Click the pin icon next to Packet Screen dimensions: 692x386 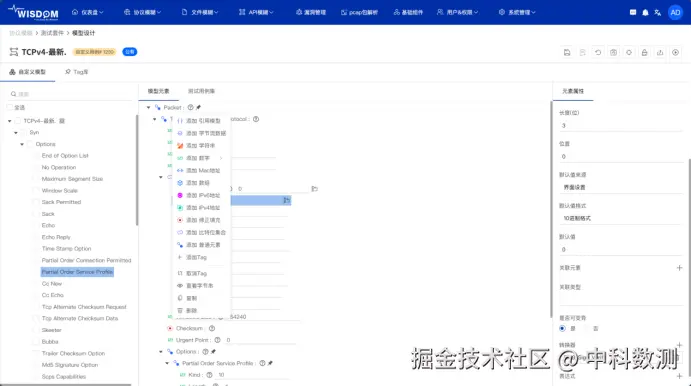198,107
